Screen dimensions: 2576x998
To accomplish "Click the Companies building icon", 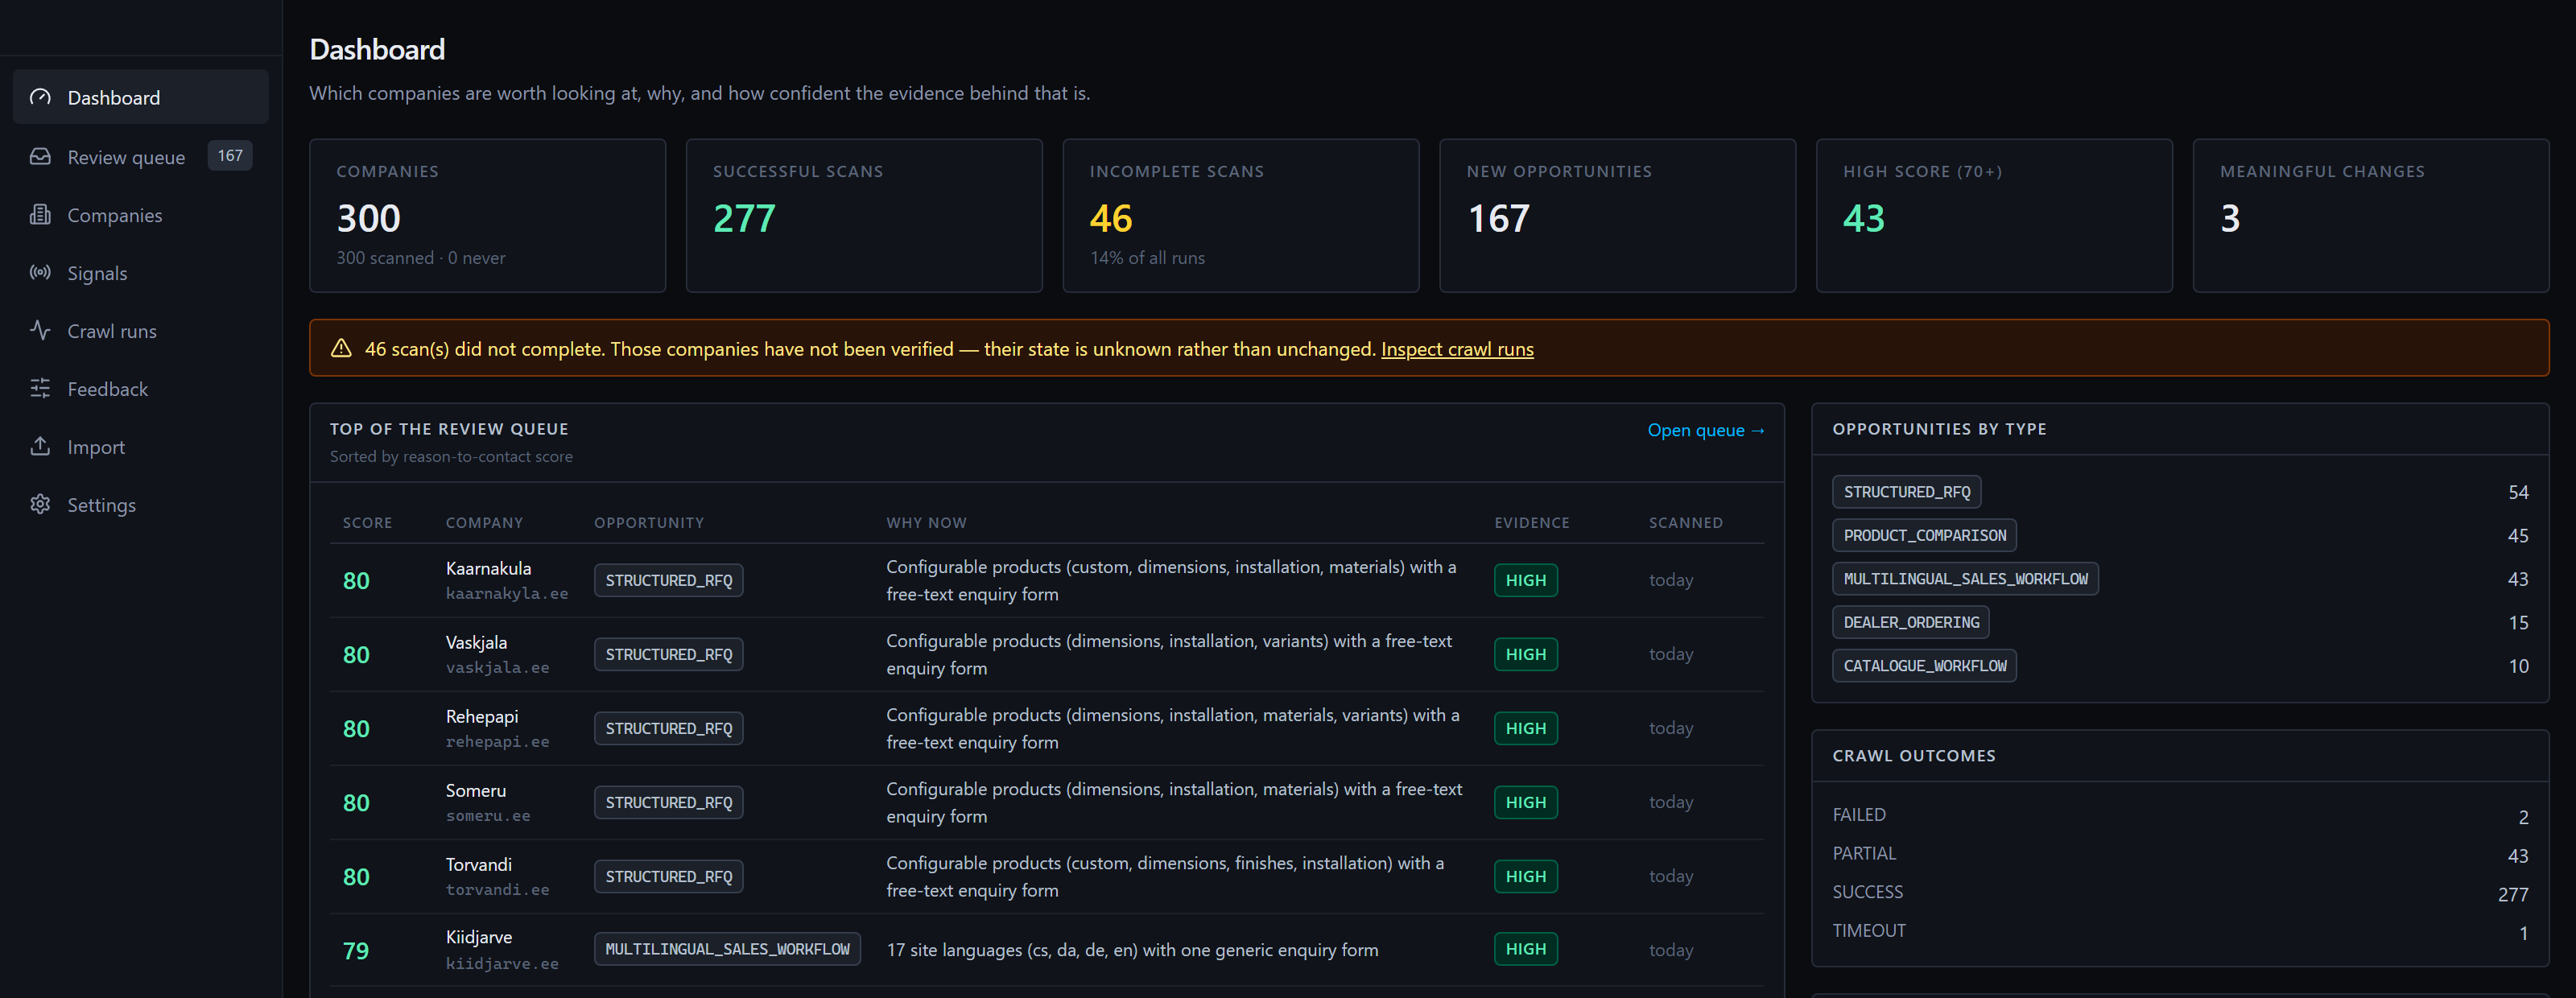I will pos(40,214).
